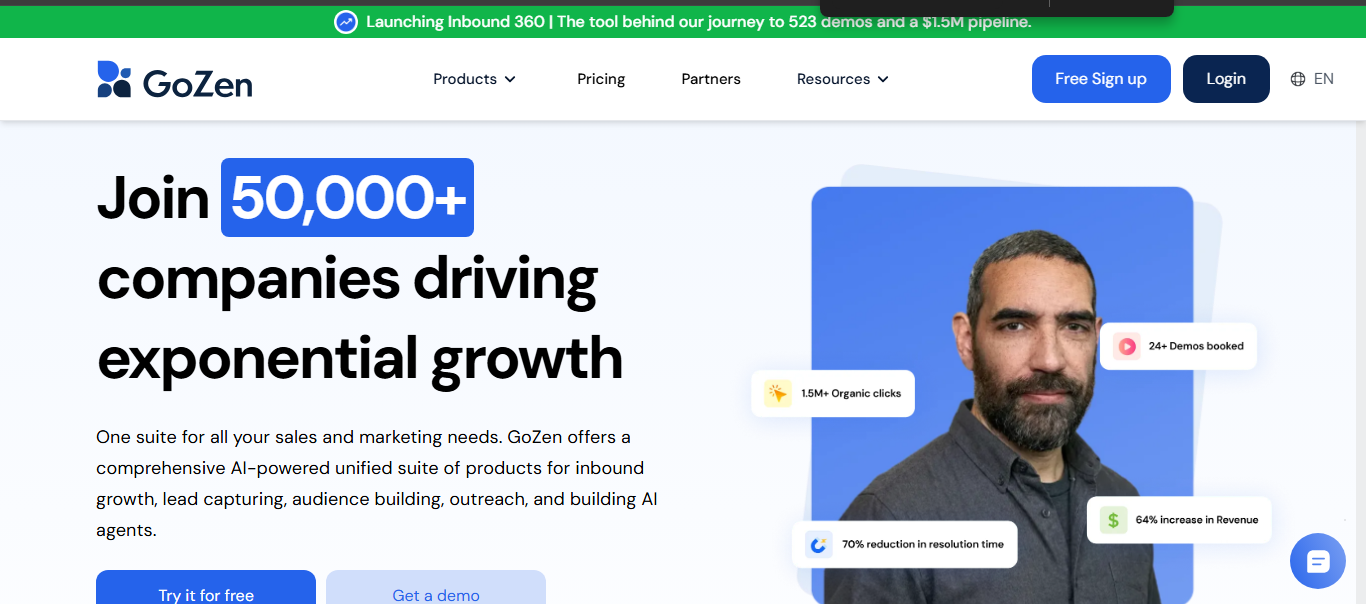Click the Login button
Image resolution: width=1366 pixels, height=604 pixels.
click(1226, 79)
